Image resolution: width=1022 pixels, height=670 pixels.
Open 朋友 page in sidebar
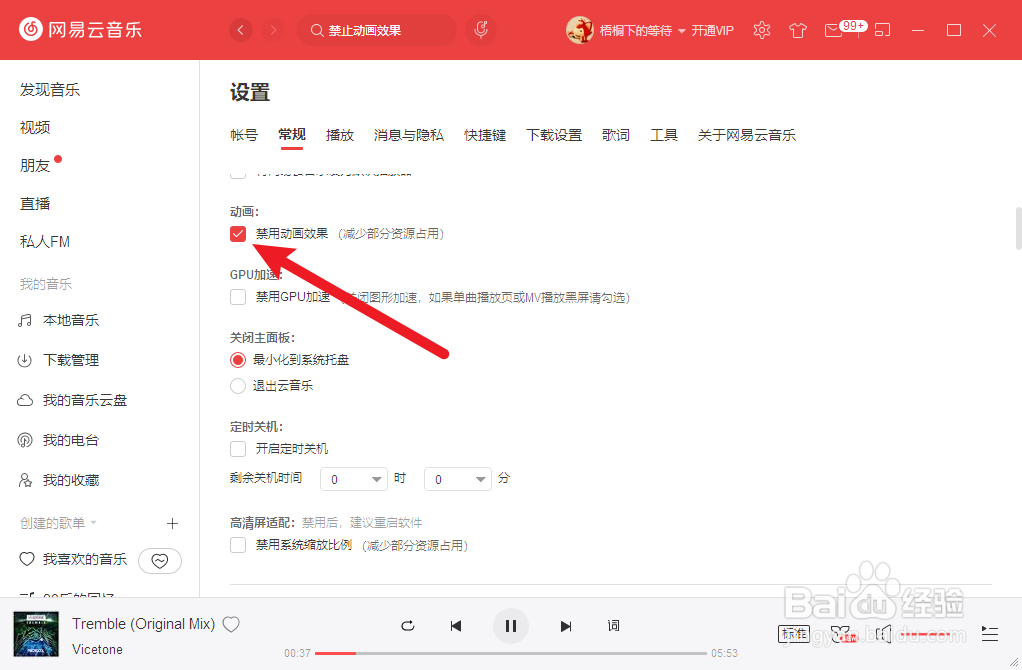pyautogui.click(x=35, y=166)
